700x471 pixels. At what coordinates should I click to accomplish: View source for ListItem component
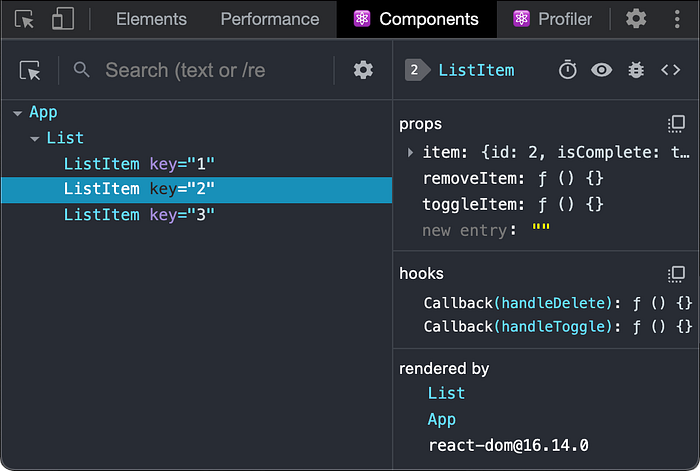pos(670,70)
